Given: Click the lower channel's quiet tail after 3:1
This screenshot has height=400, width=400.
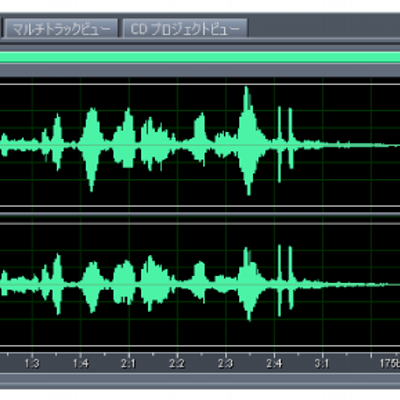Looking at the screenshot, I should 360,285.
